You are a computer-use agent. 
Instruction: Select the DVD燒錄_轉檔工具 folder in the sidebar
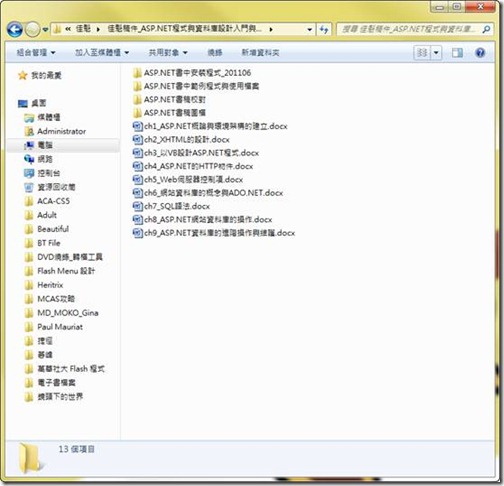(64, 257)
